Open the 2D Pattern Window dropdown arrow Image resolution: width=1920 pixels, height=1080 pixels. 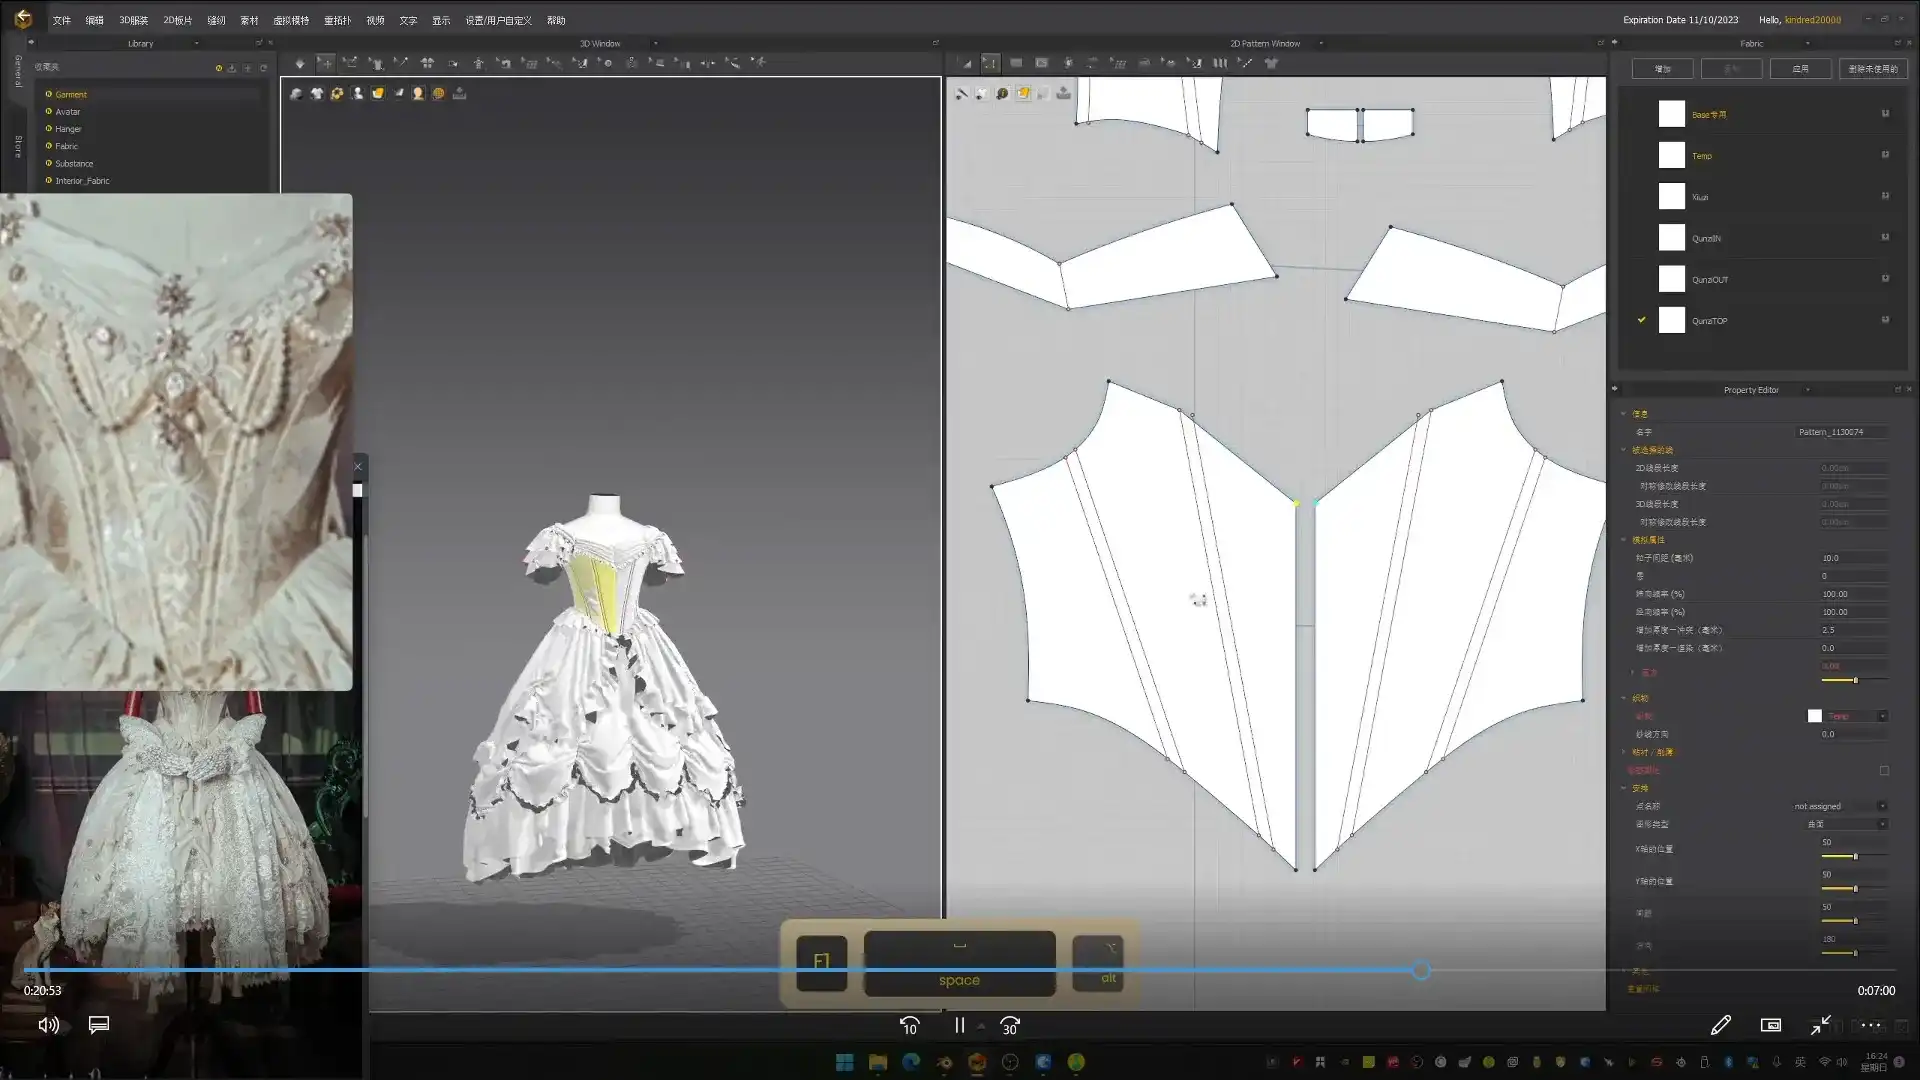click(1321, 43)
